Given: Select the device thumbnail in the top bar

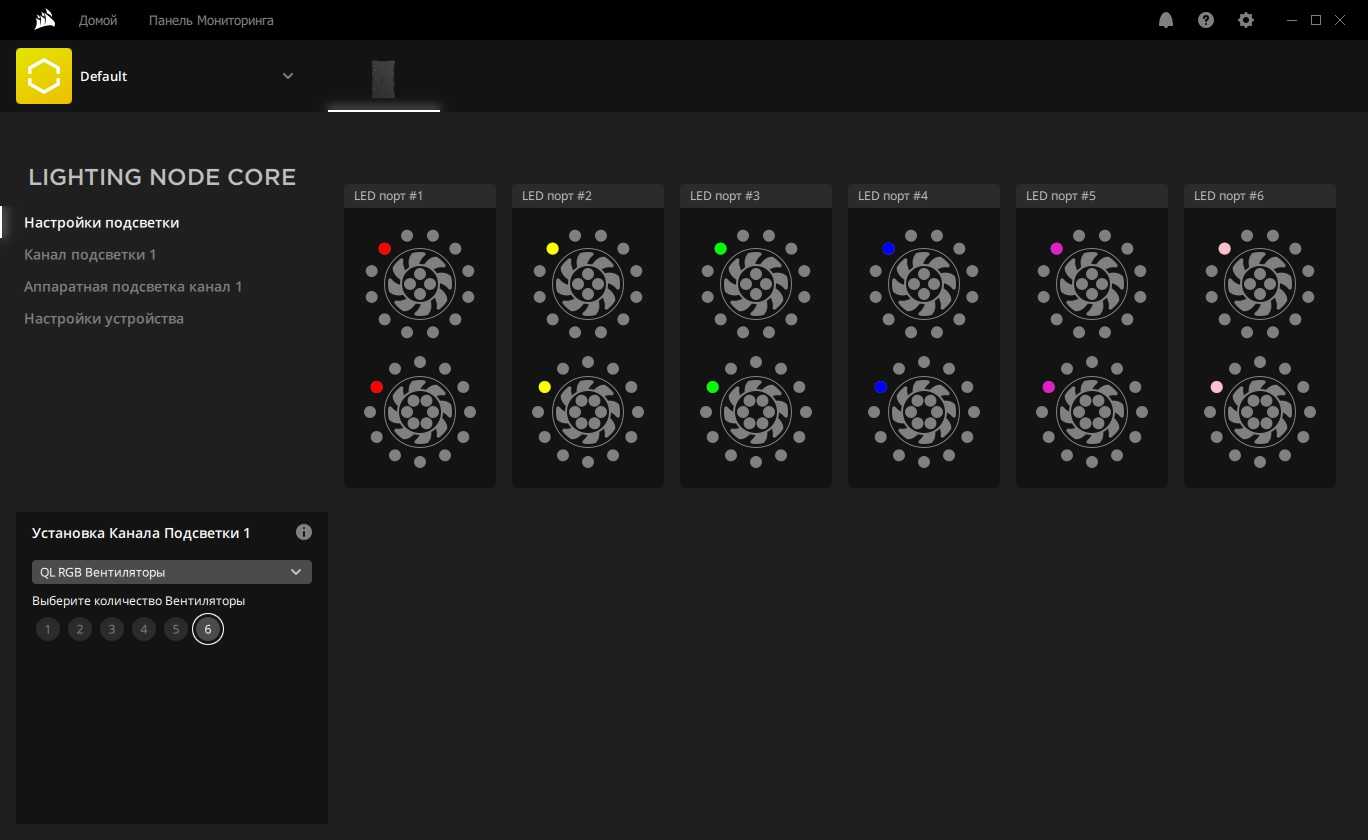Looking at the screenshot, I should click(384, 80).
